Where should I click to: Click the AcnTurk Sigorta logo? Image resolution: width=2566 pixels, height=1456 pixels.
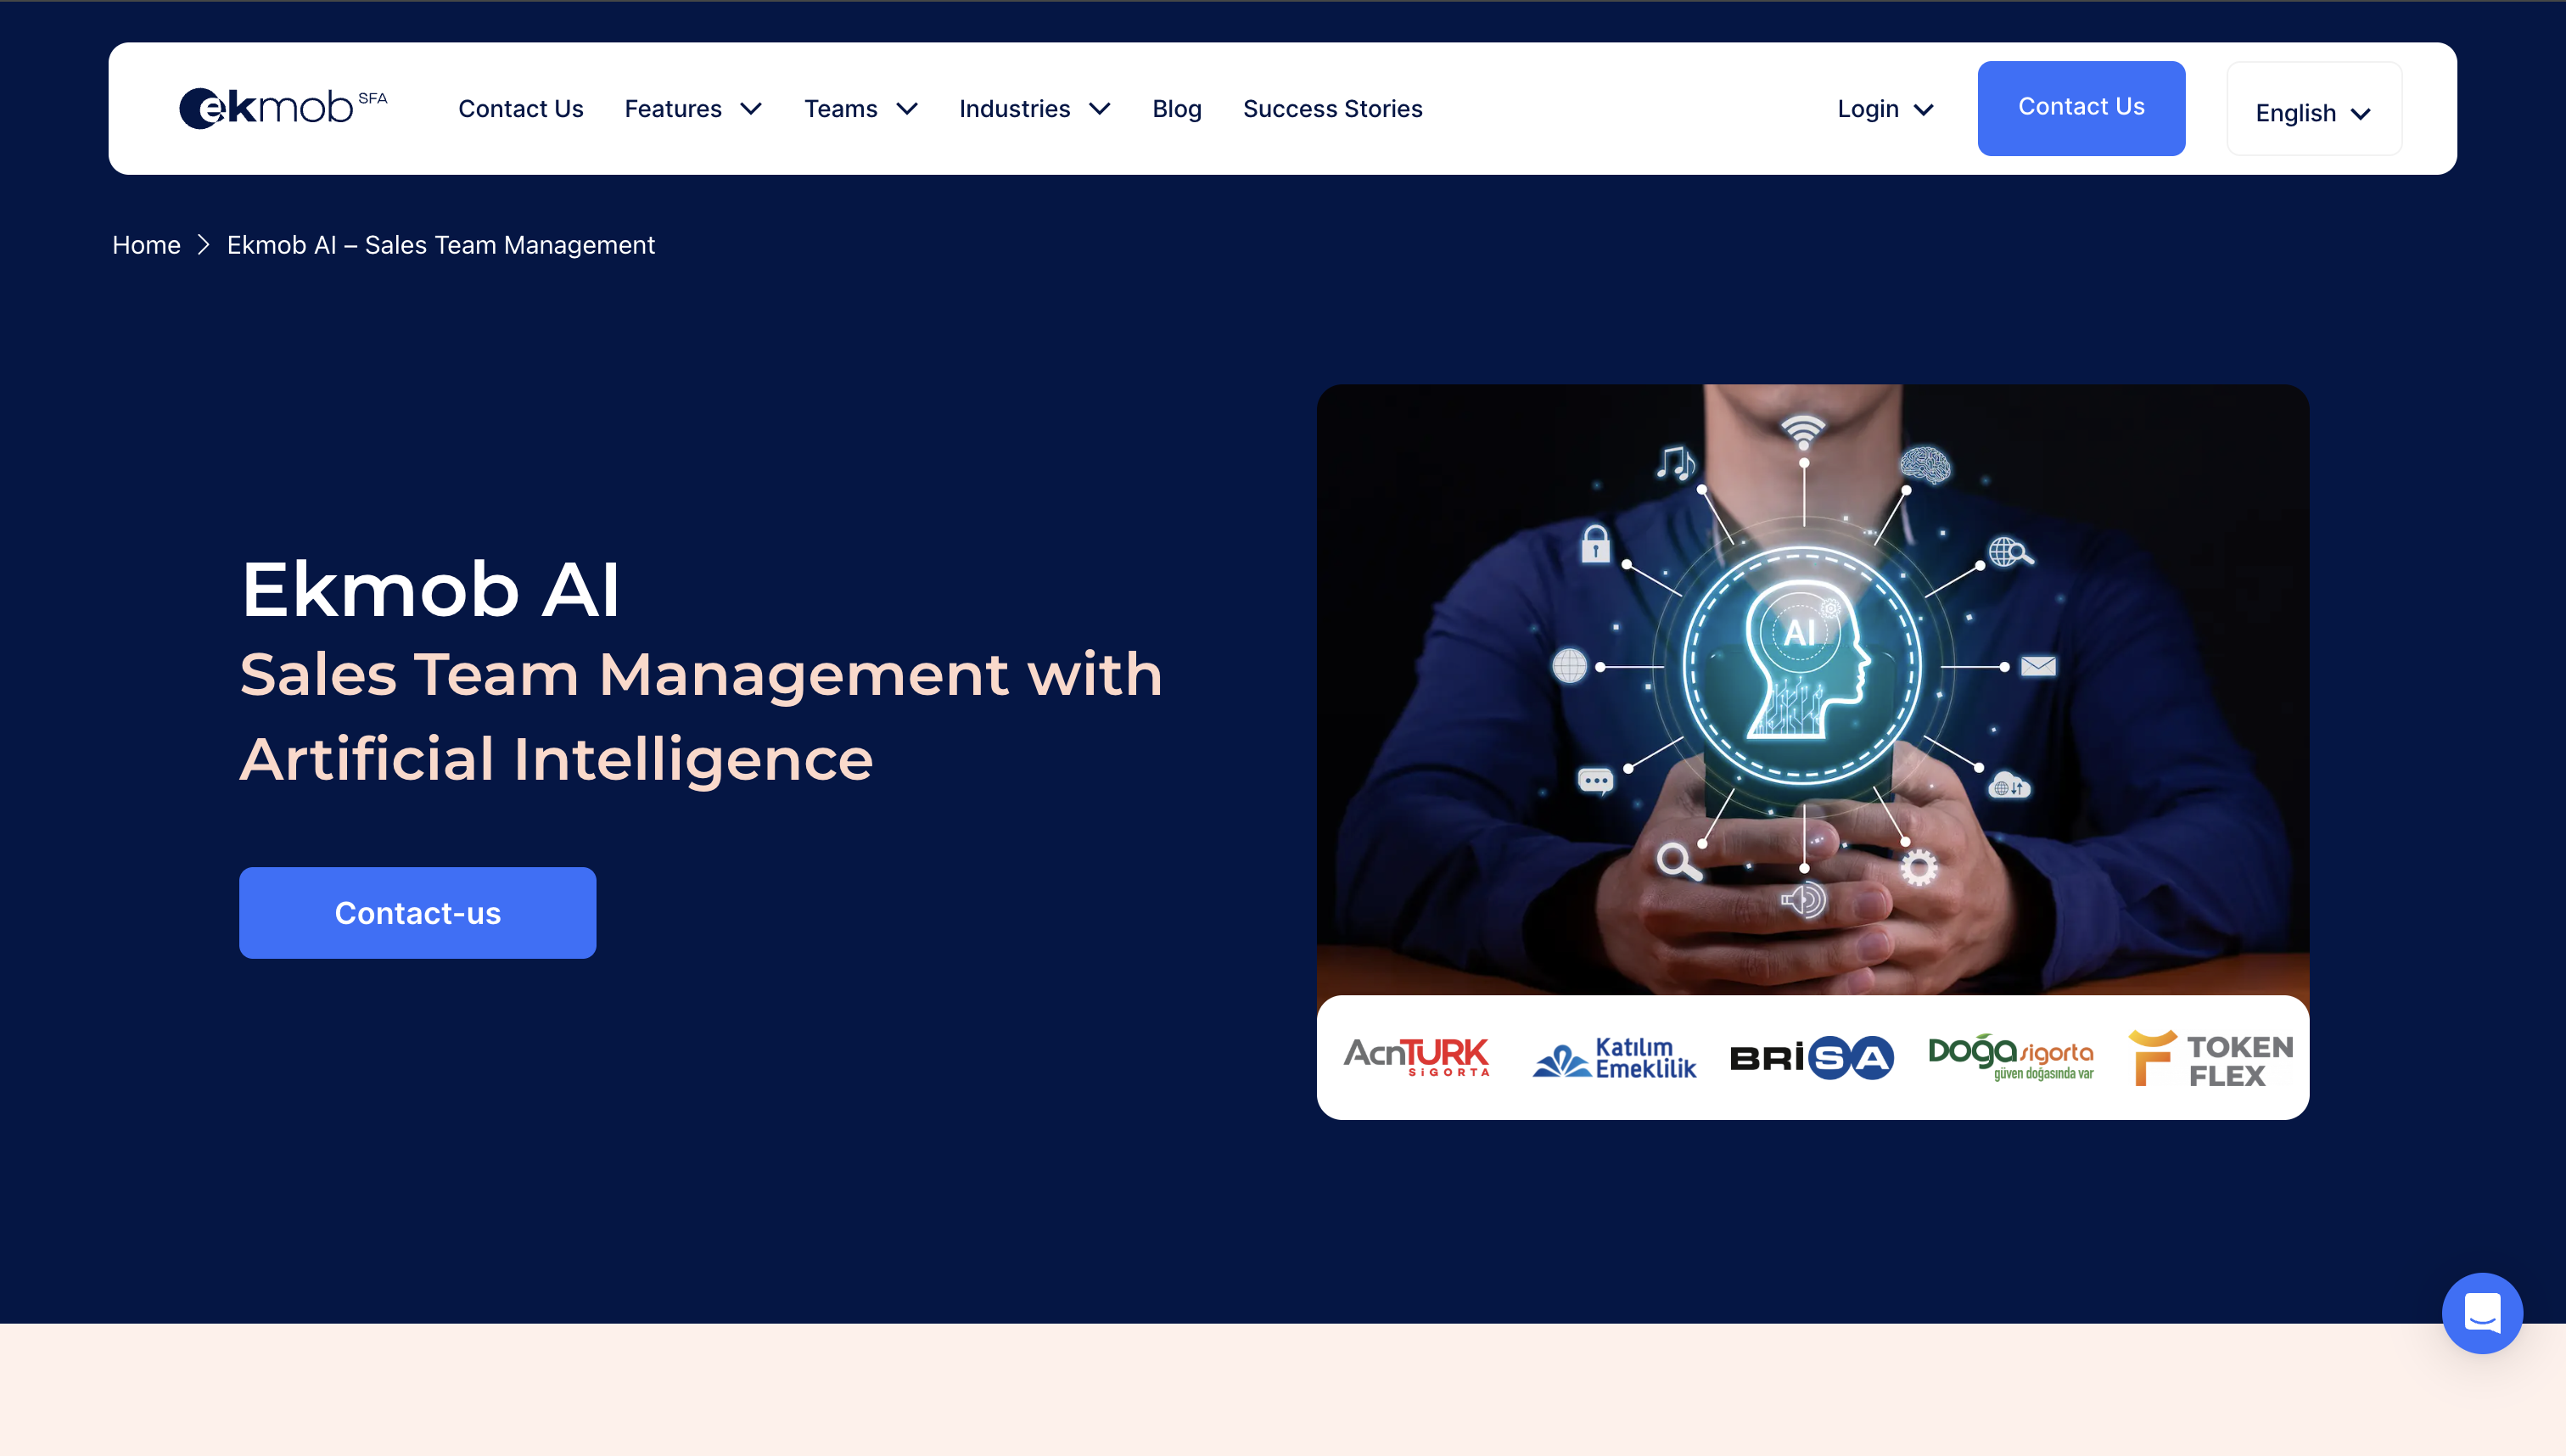[x=1416, y=1057]
